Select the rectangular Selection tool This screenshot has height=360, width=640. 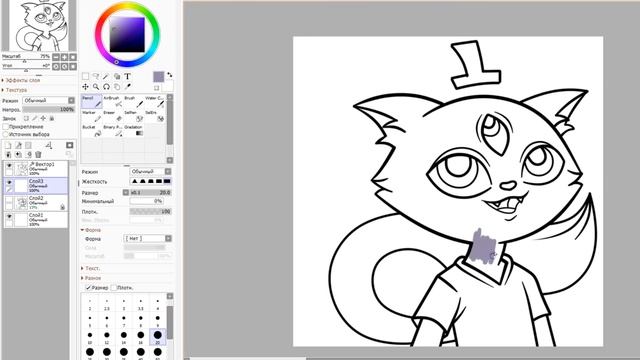pyautogui.click(x=85, y=76)
